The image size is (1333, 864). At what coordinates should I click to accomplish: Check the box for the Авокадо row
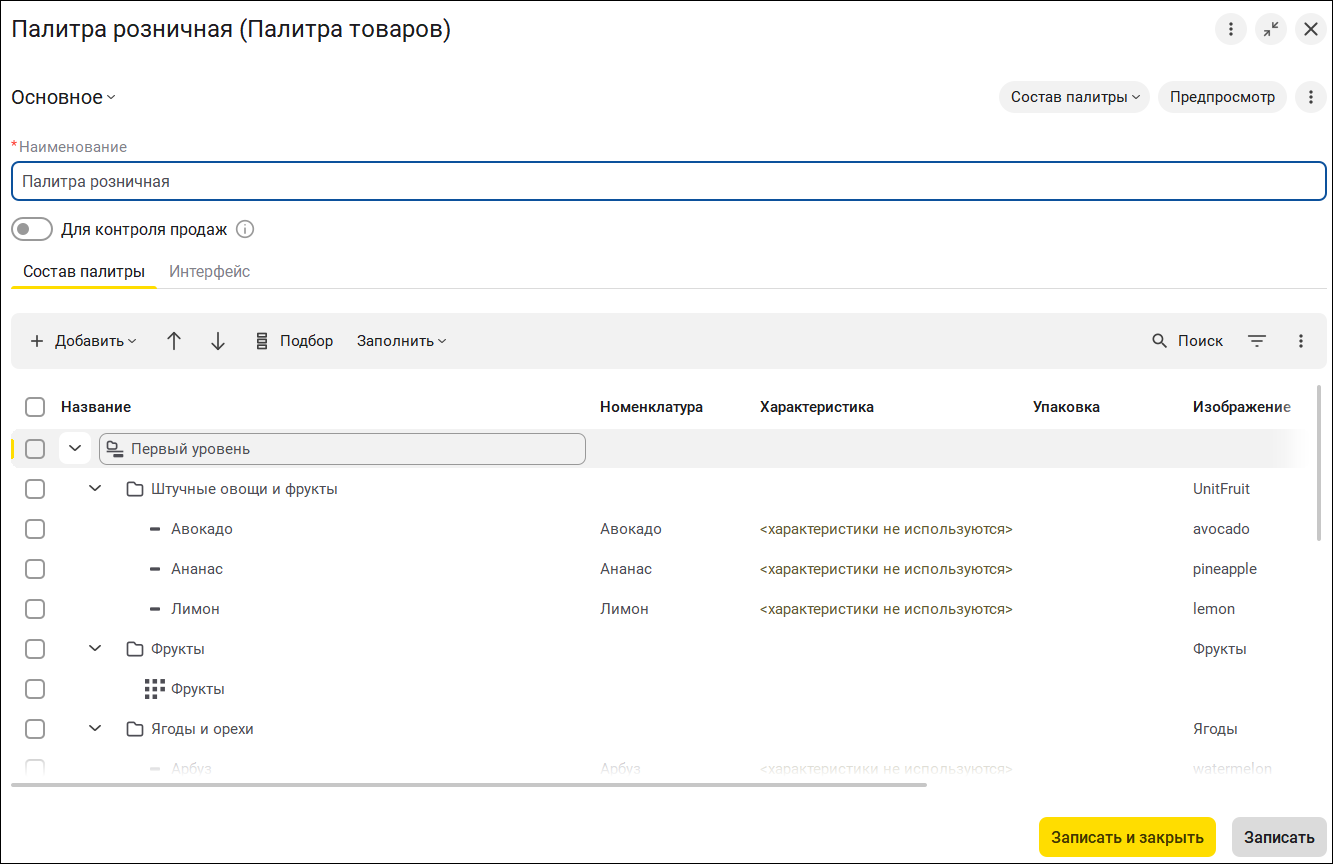point(35,529)
